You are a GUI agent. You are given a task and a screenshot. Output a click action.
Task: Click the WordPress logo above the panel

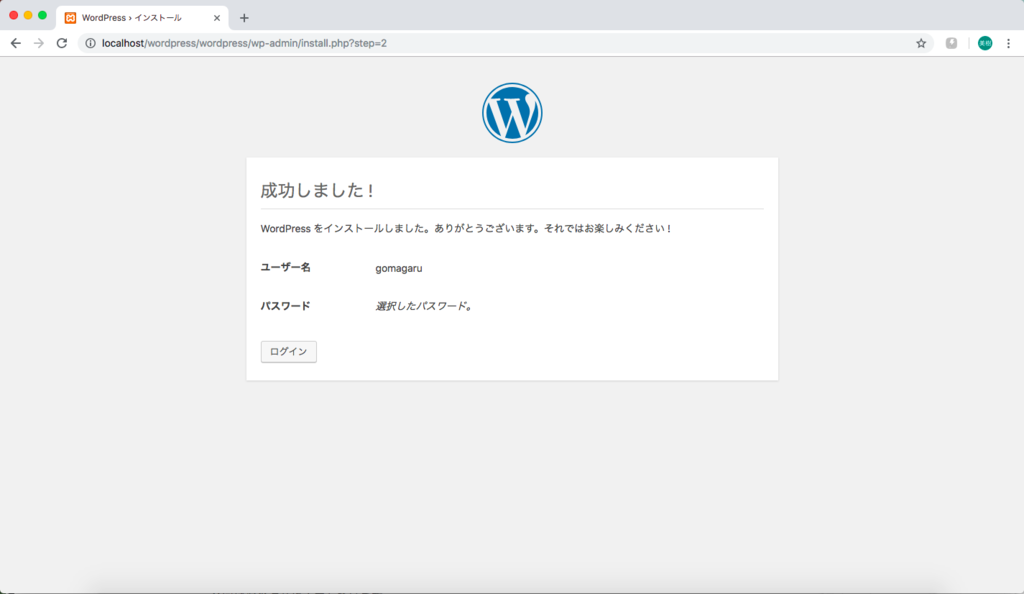(512, 112)
